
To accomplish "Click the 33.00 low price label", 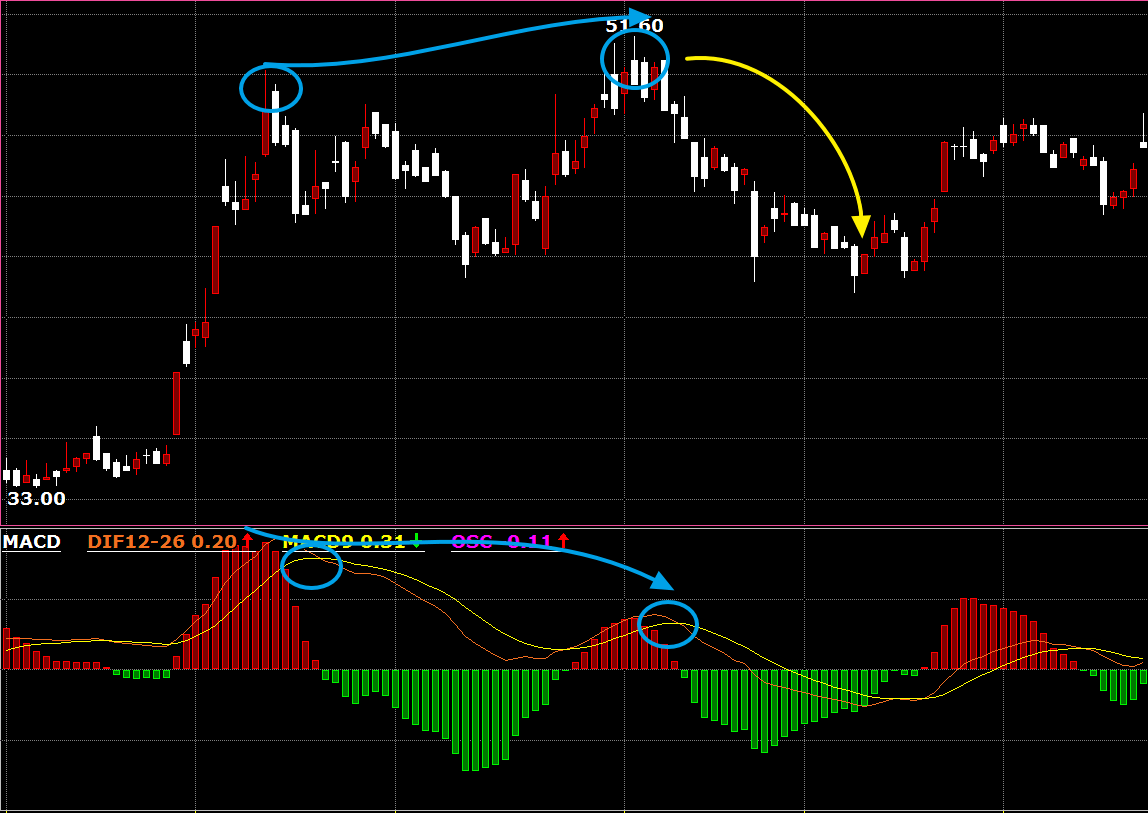I will point(36,498).
